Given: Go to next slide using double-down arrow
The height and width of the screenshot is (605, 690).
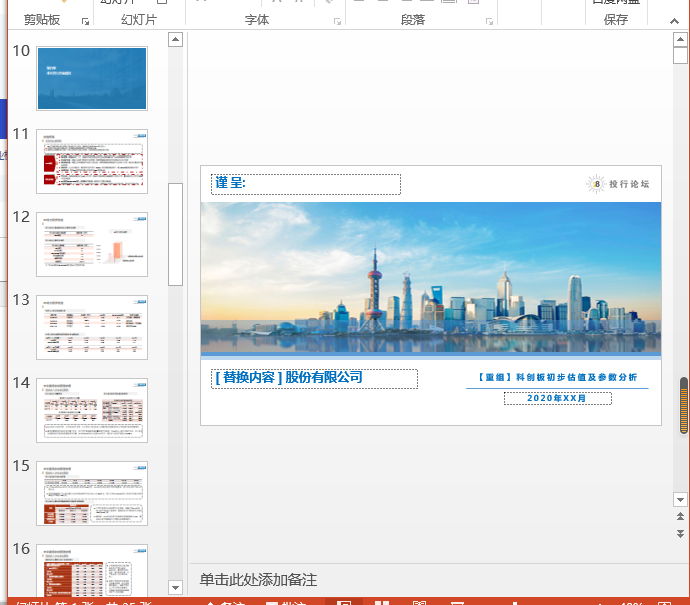Looking at the screenshot, I should [680, 534].
